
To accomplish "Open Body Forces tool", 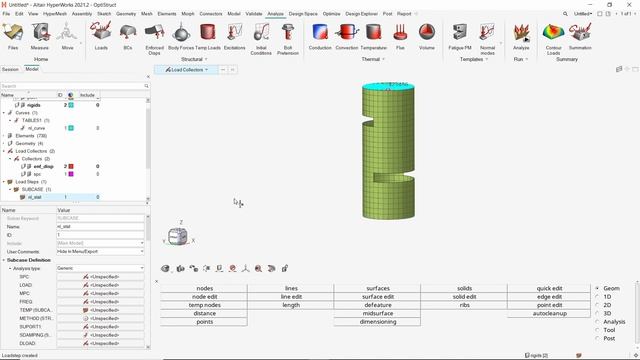I will click(x=181, y=36).
